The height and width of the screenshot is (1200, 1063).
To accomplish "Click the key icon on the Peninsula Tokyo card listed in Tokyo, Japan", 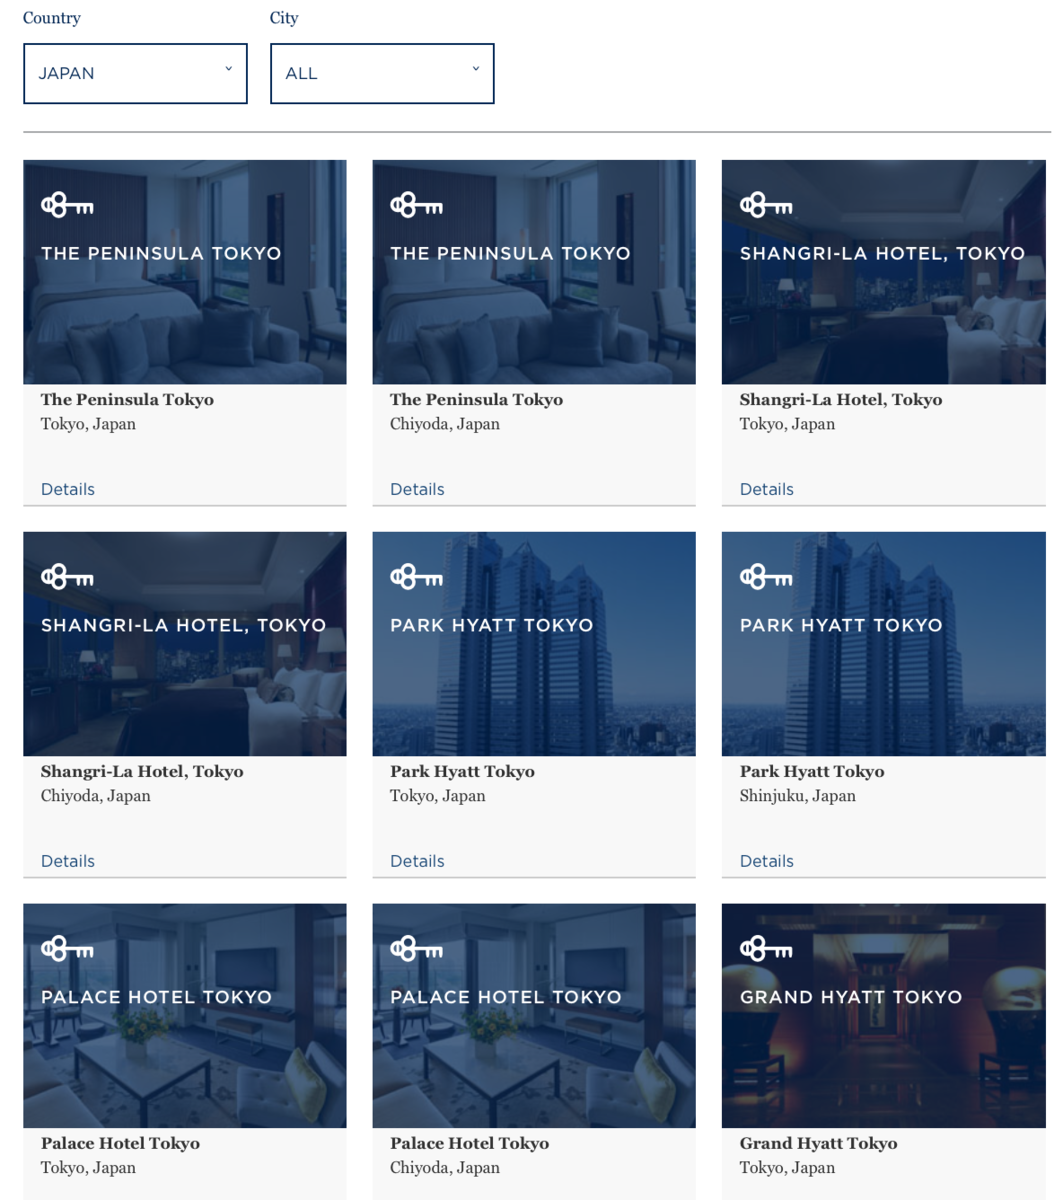I will (67, 206).
